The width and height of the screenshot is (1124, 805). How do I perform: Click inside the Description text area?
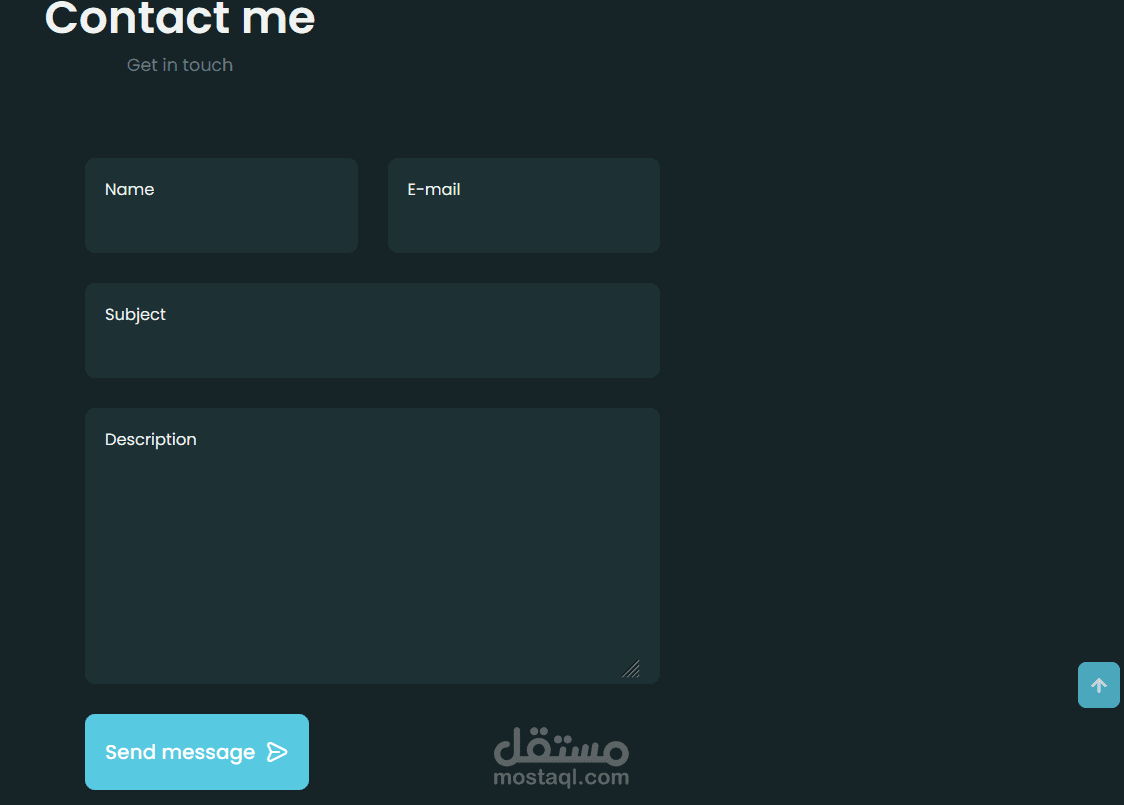(x=373, y=546)
